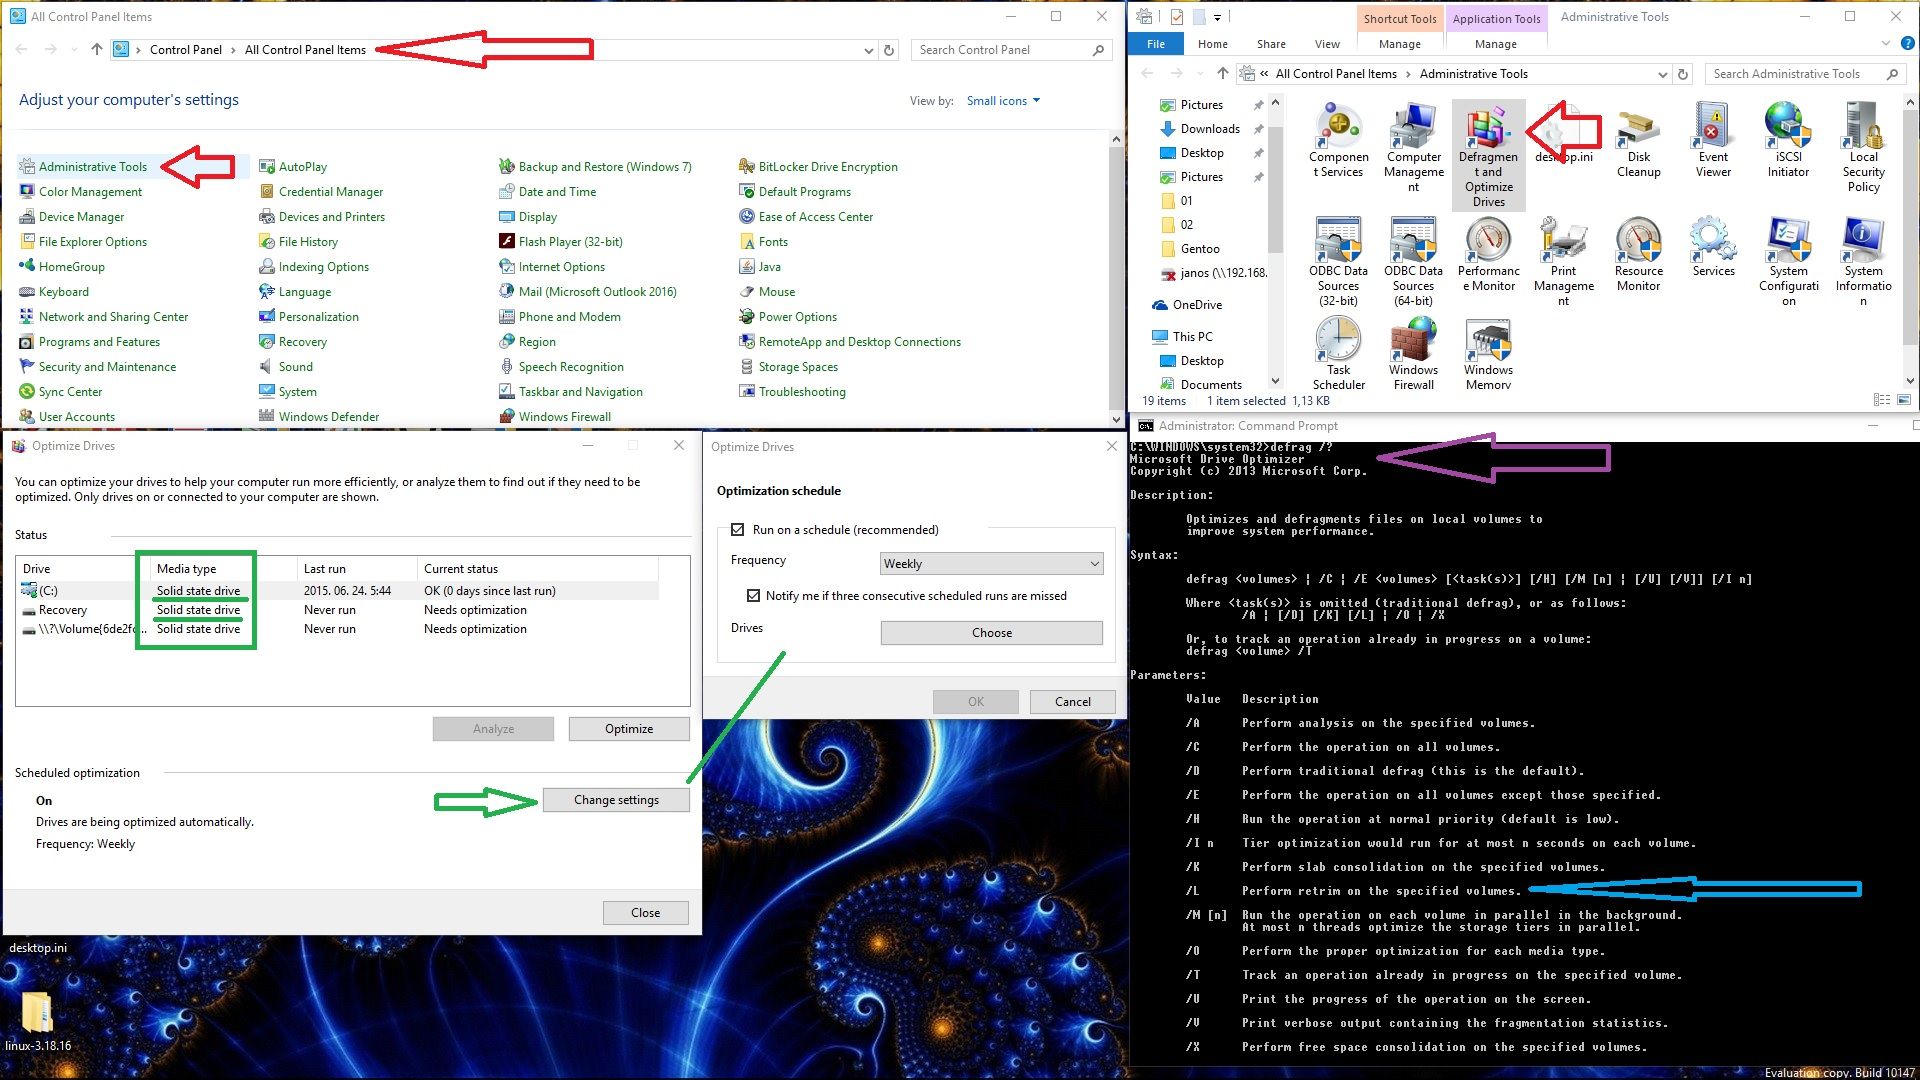Expand Administrative Tools address history dropdown

(x=1662, y=74)
